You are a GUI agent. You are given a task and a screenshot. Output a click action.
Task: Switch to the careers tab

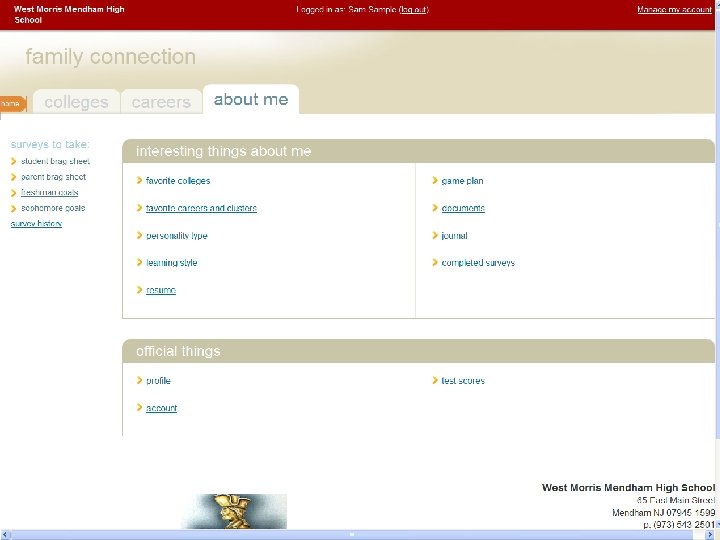161,101
